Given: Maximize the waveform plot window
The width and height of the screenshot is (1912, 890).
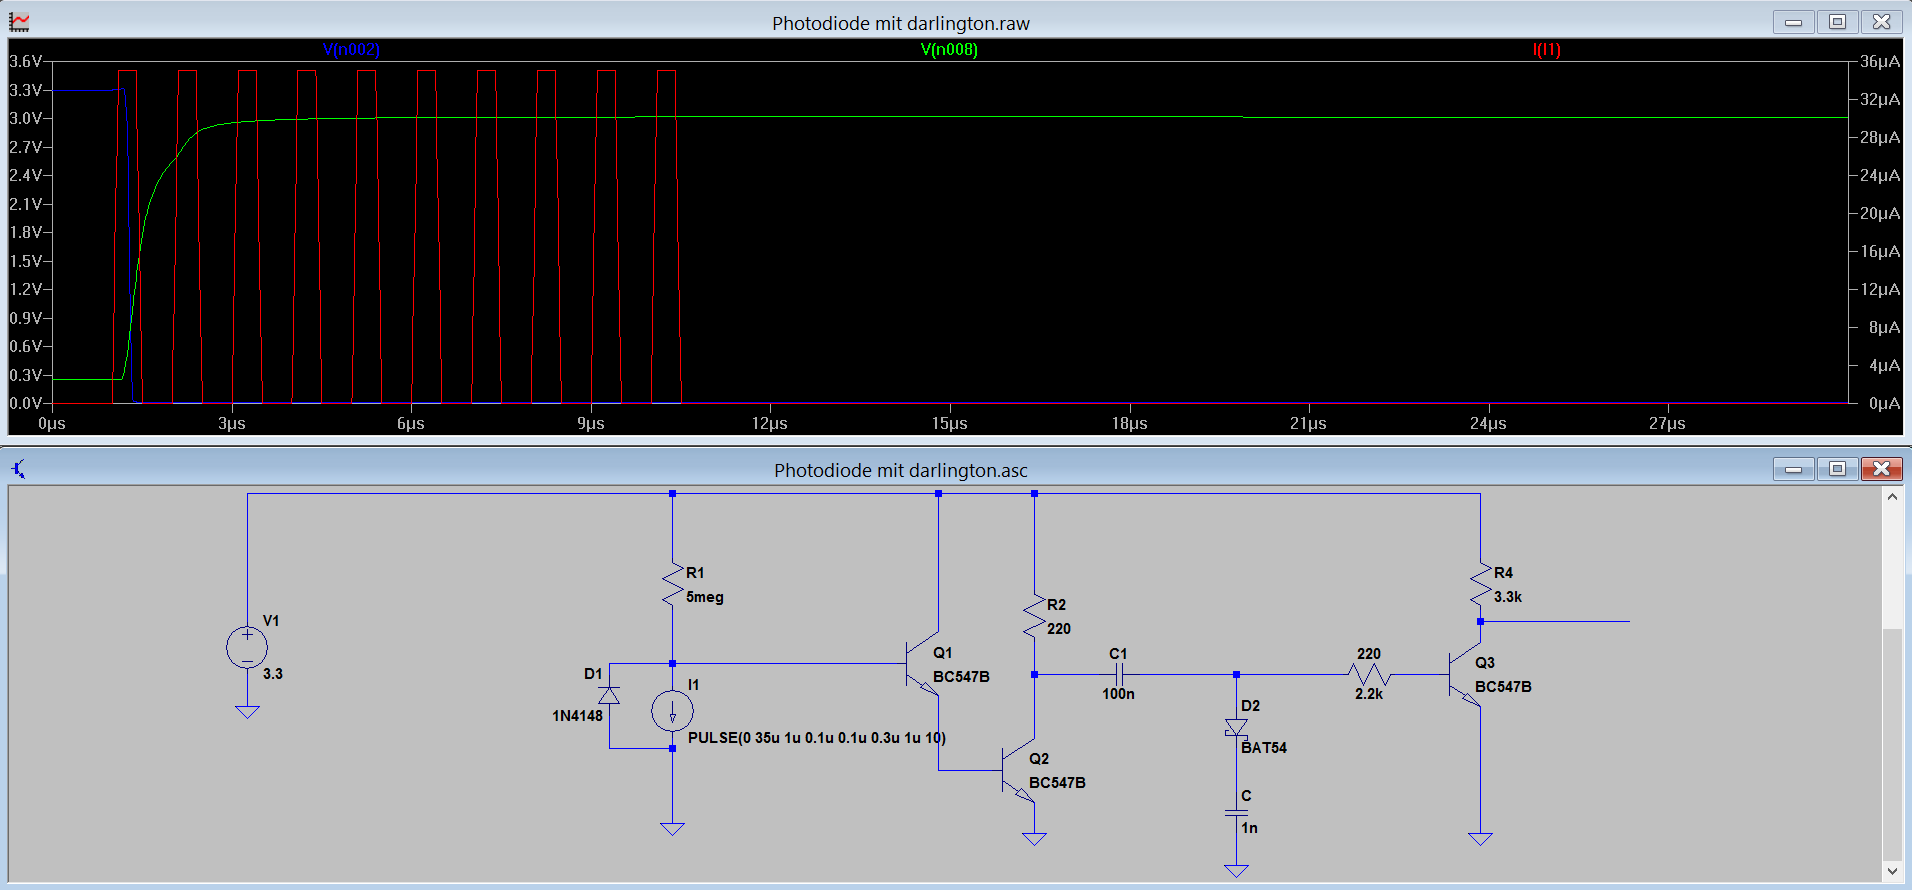Looking at the screenshot, I should pos(1837,22).
